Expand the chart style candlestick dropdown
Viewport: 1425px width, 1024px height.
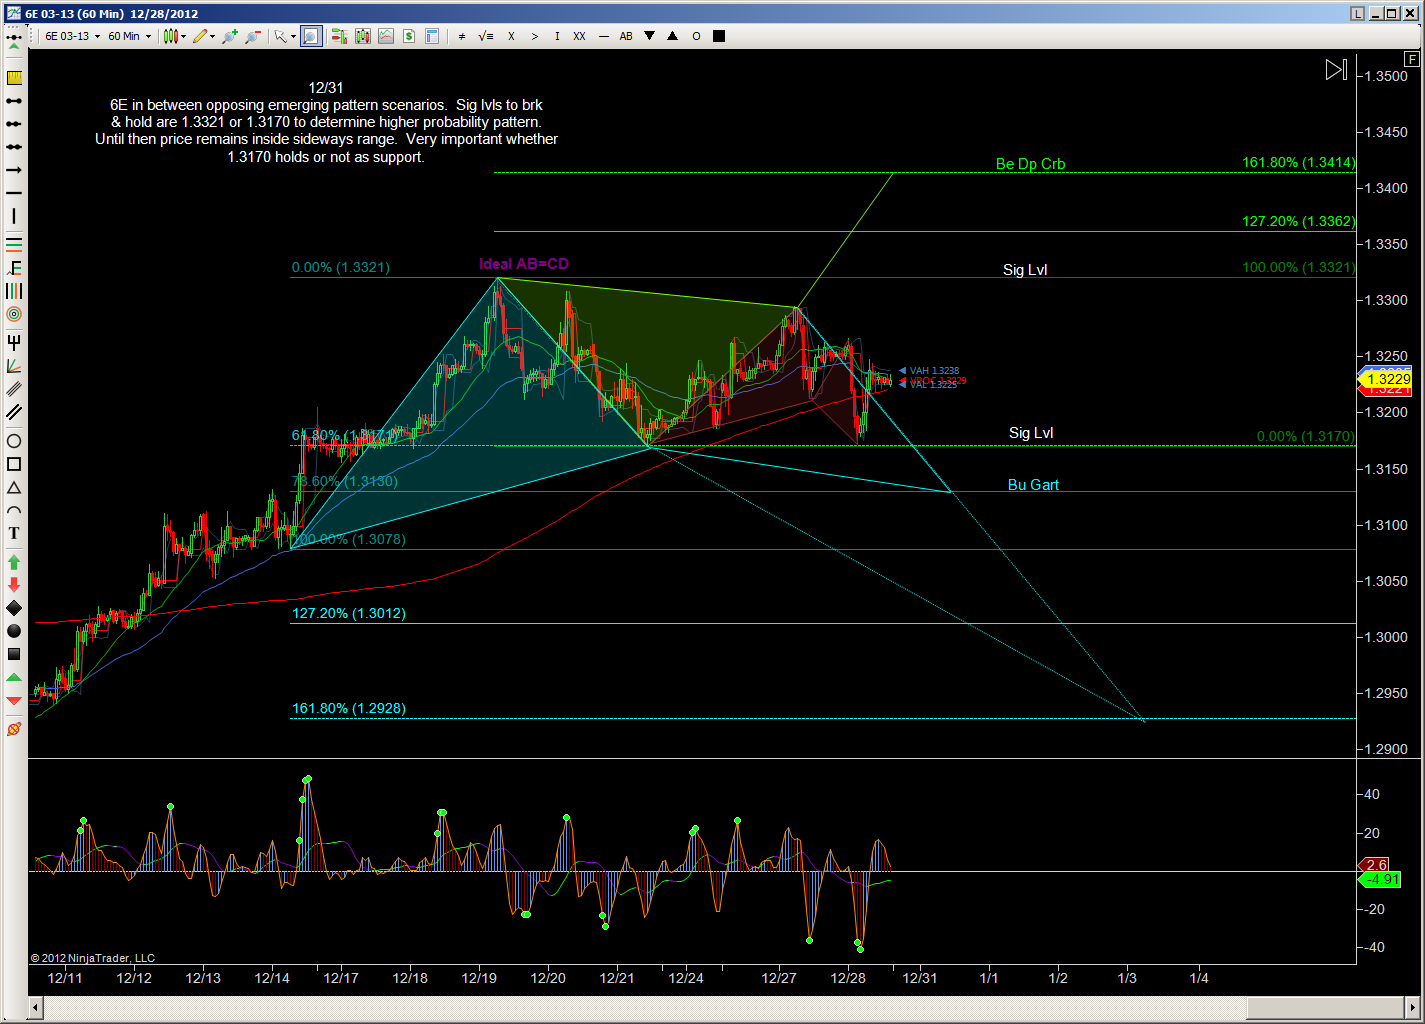click(175, 36)
